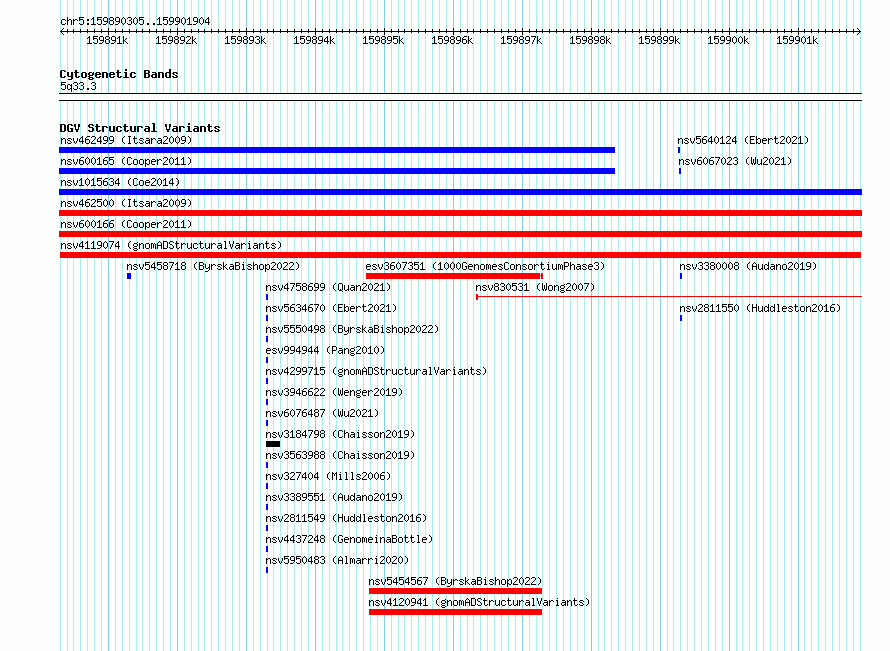Select the small blue marker under nsv5458718
Screen dimensions: 890x651
point(129,276)
